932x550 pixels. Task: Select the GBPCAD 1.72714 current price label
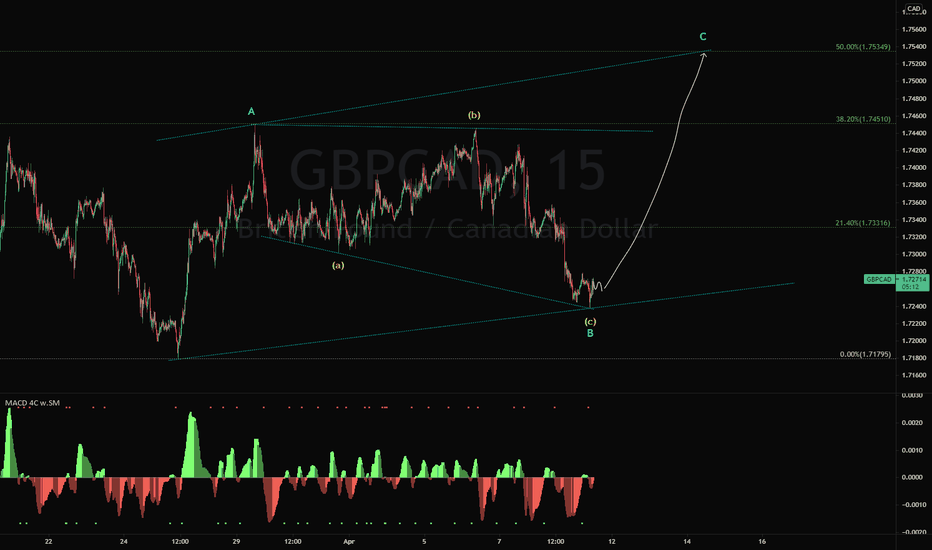tap(896, 282)
